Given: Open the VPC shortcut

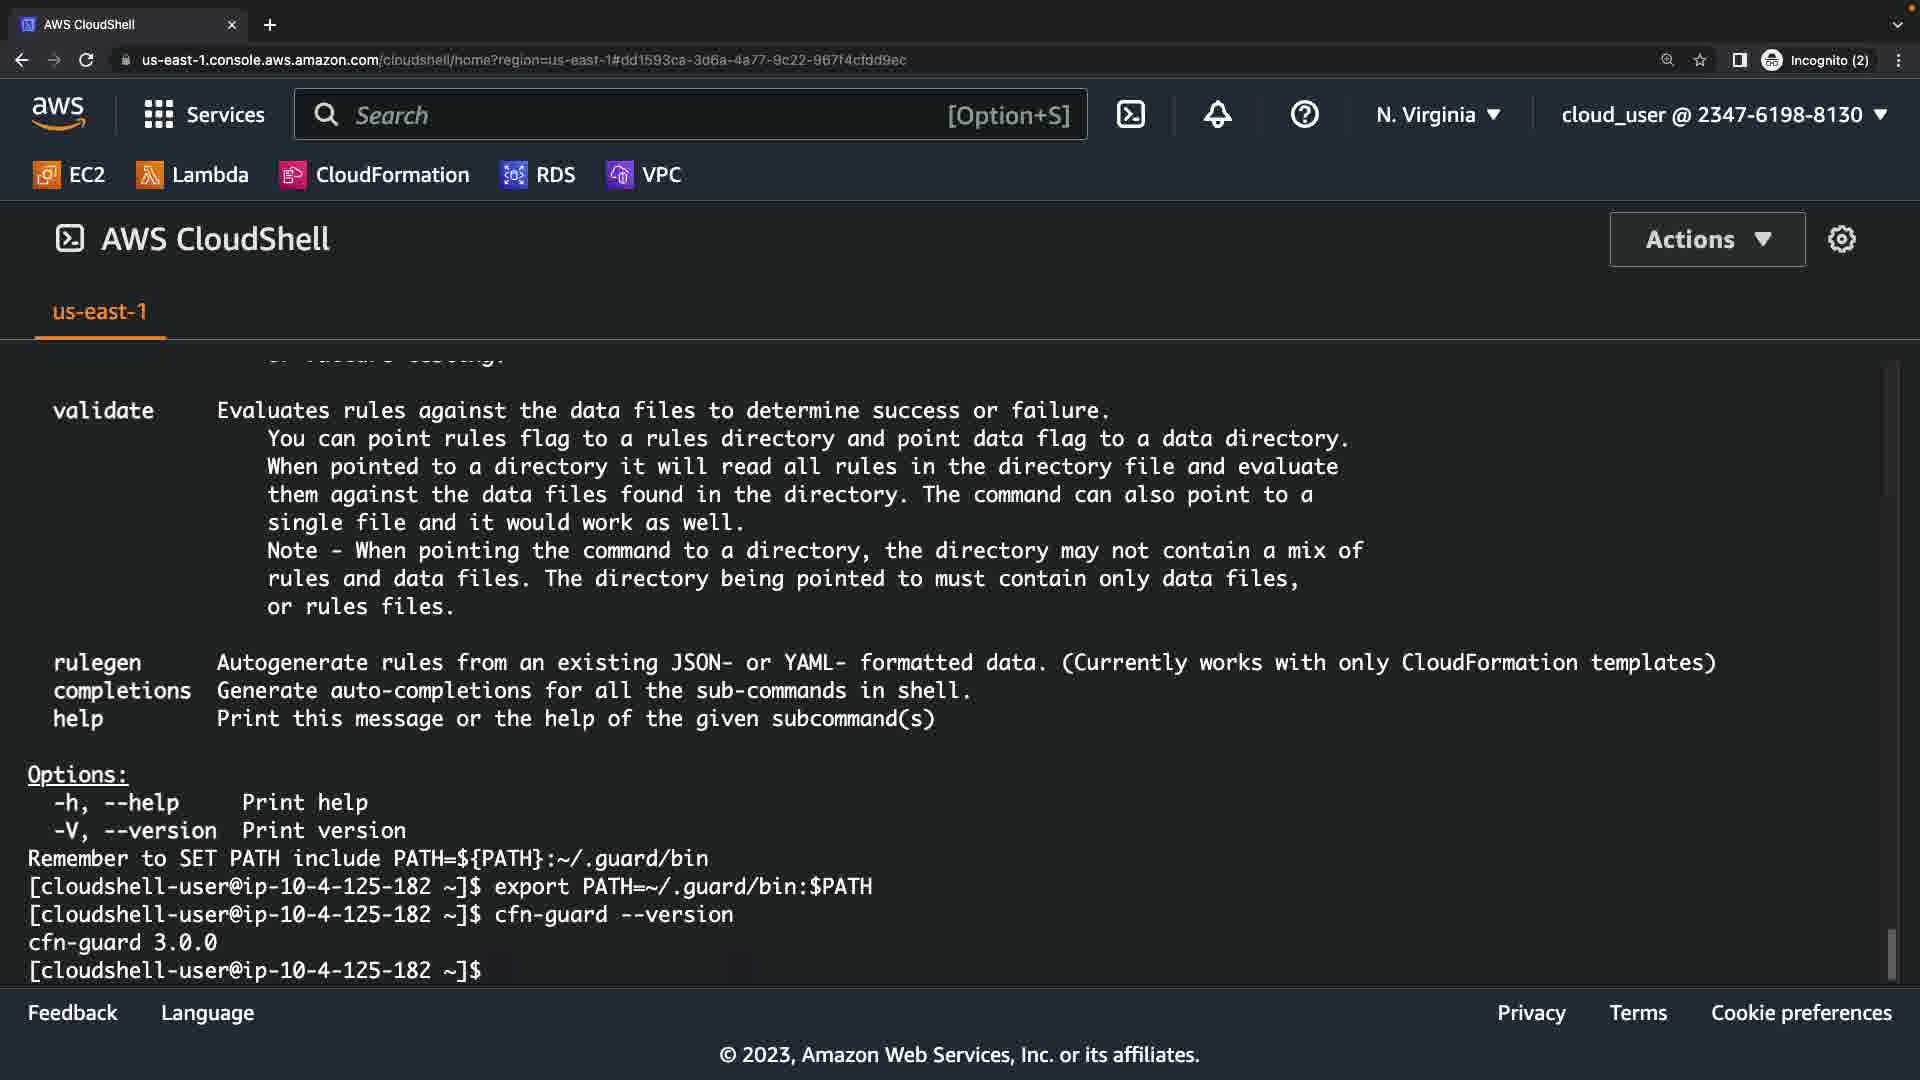Looking at the screenshot, I should click(643, 175).
